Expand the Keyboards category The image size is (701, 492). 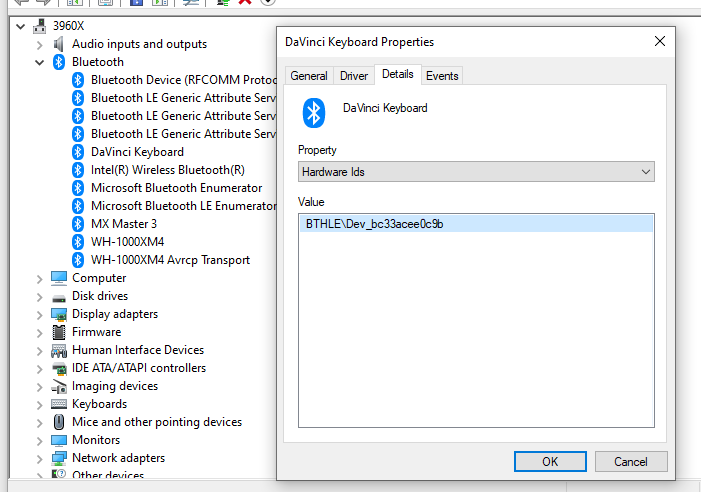[39, 405]
